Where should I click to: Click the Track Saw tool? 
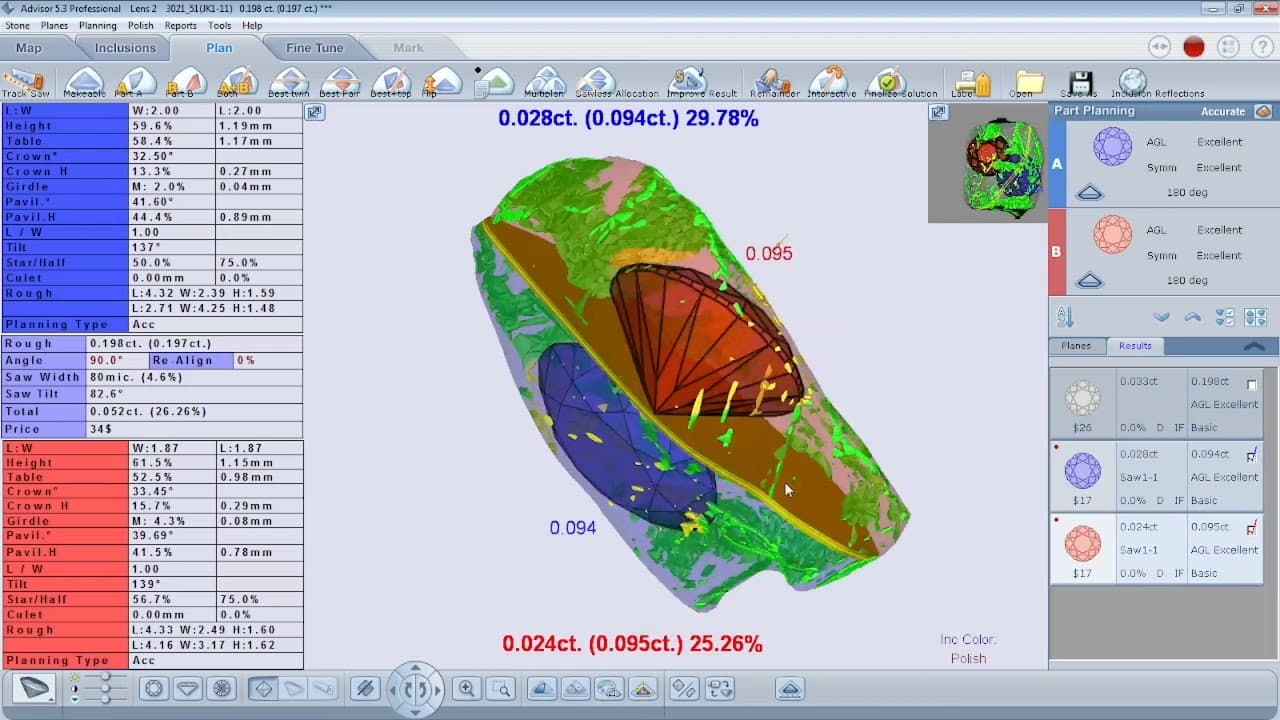coord(26,82)
